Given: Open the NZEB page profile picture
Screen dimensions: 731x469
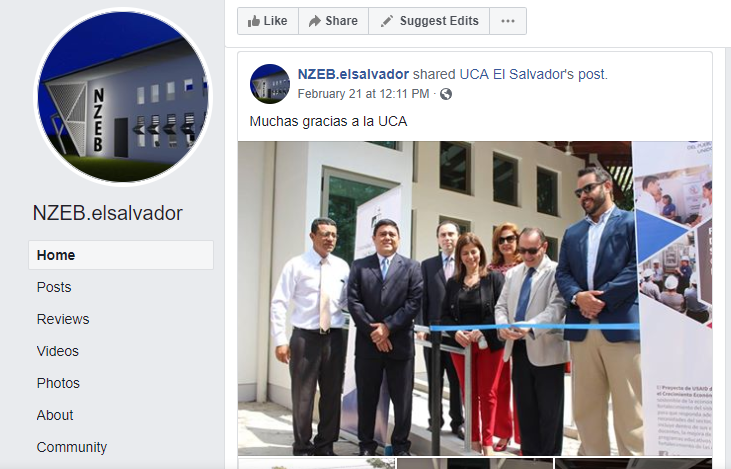Looking at the screenshot, I should 123,97.
